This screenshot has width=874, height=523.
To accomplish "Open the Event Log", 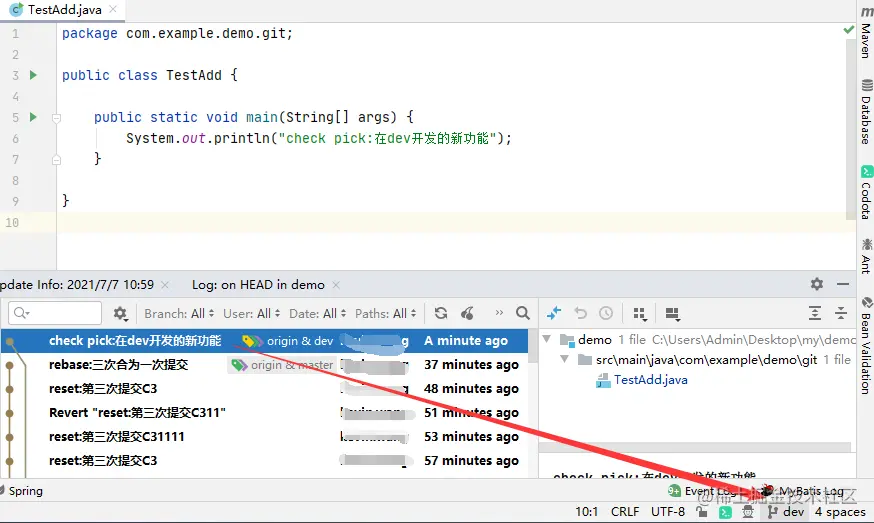I will (704, 491).
